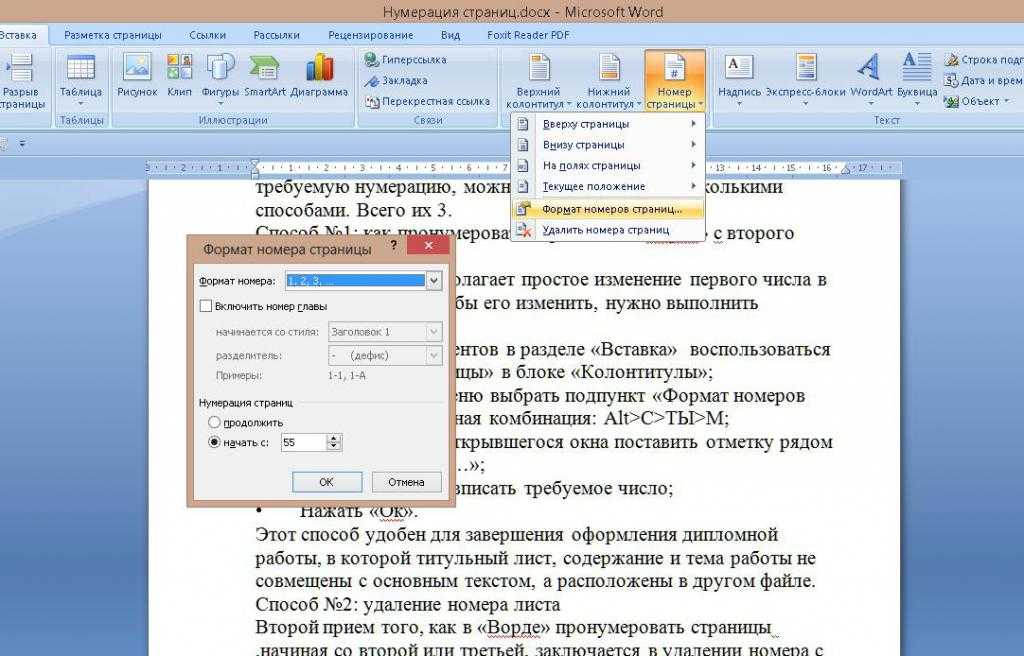Open the Нижний колонтитул footer menu
This screenshot has width=1024, height=656.
pyautogui.click(x=608, y=82)
